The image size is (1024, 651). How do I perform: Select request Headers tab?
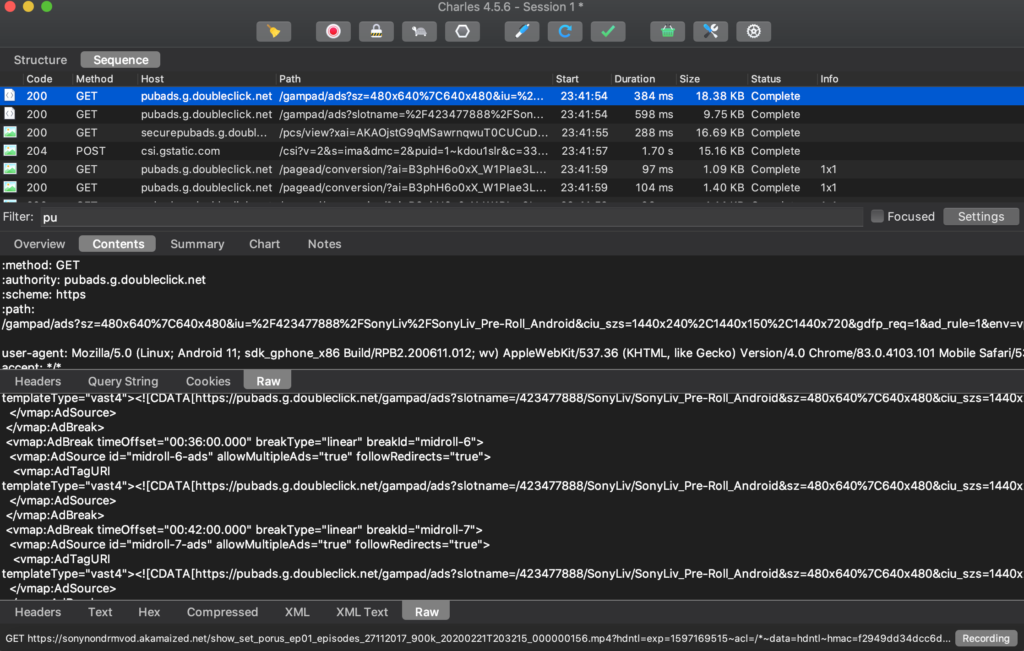(38, 381)
